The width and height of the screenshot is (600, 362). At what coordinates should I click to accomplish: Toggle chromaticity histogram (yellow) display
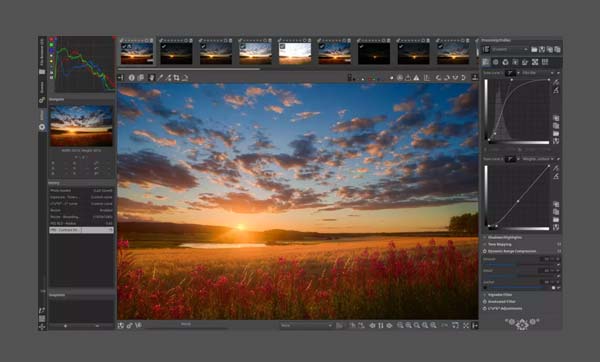click(x=51, y=61)
